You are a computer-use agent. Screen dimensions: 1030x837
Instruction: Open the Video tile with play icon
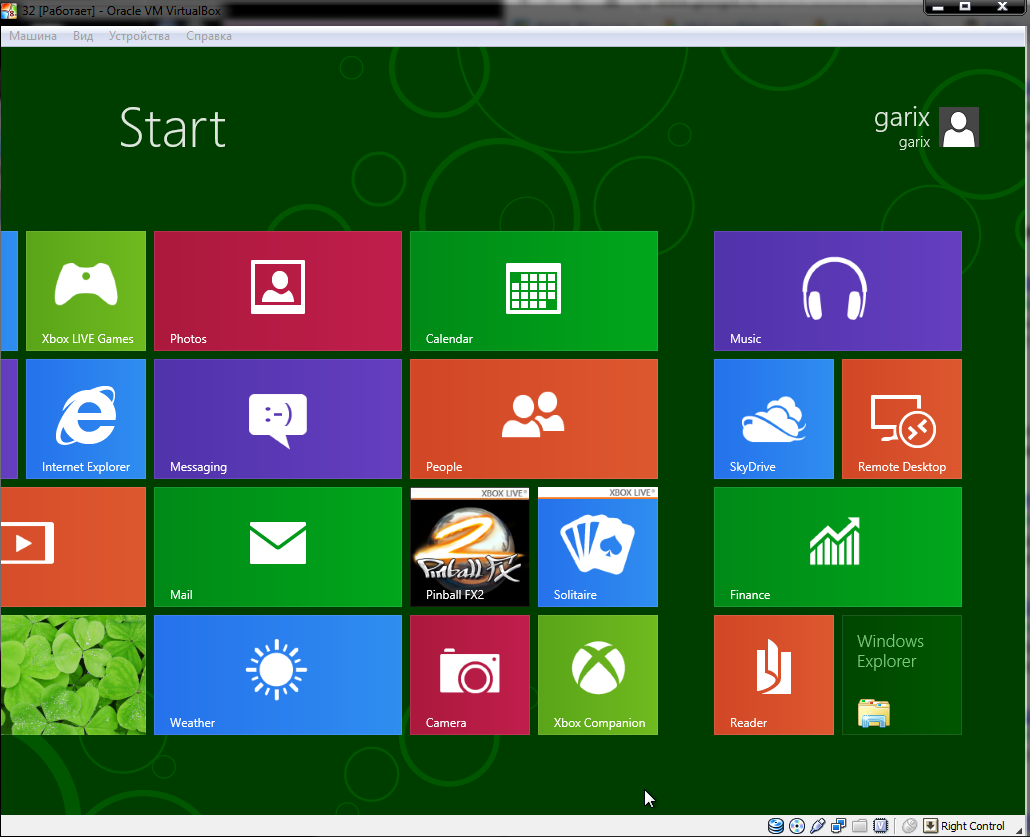[73, 547]
